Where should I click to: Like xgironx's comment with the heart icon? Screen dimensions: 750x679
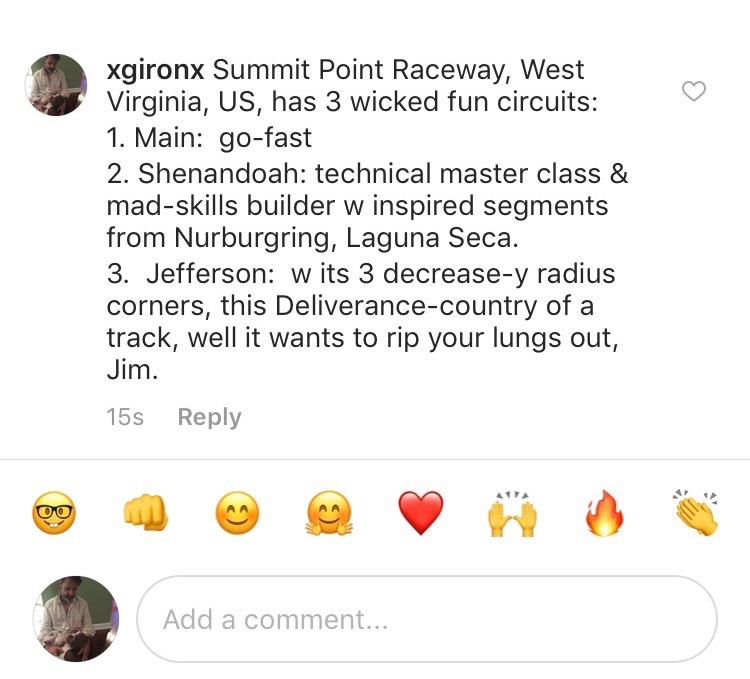pos(694,91)
